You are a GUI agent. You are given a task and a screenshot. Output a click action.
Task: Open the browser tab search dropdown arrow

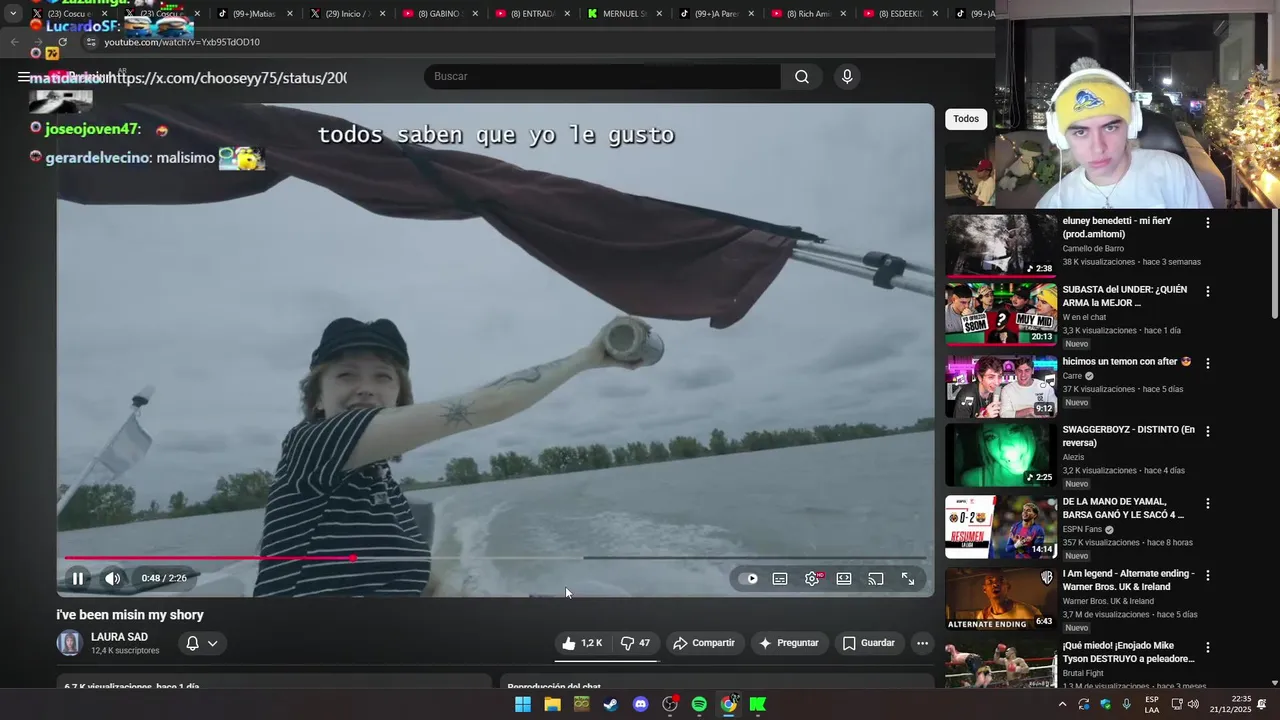pyautogui.click(x=13, y=13)
